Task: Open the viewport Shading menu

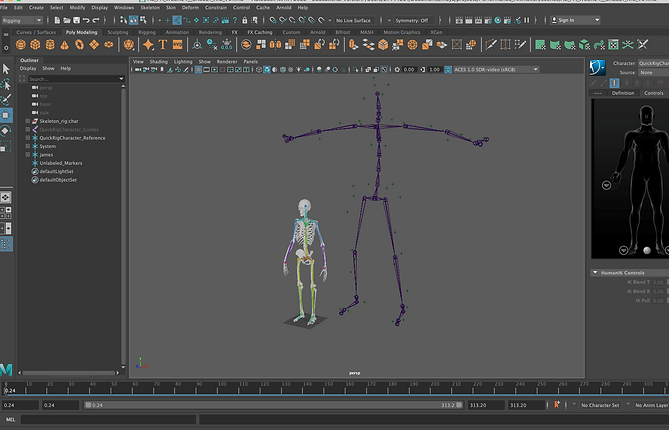Action: tap(158, 62)
